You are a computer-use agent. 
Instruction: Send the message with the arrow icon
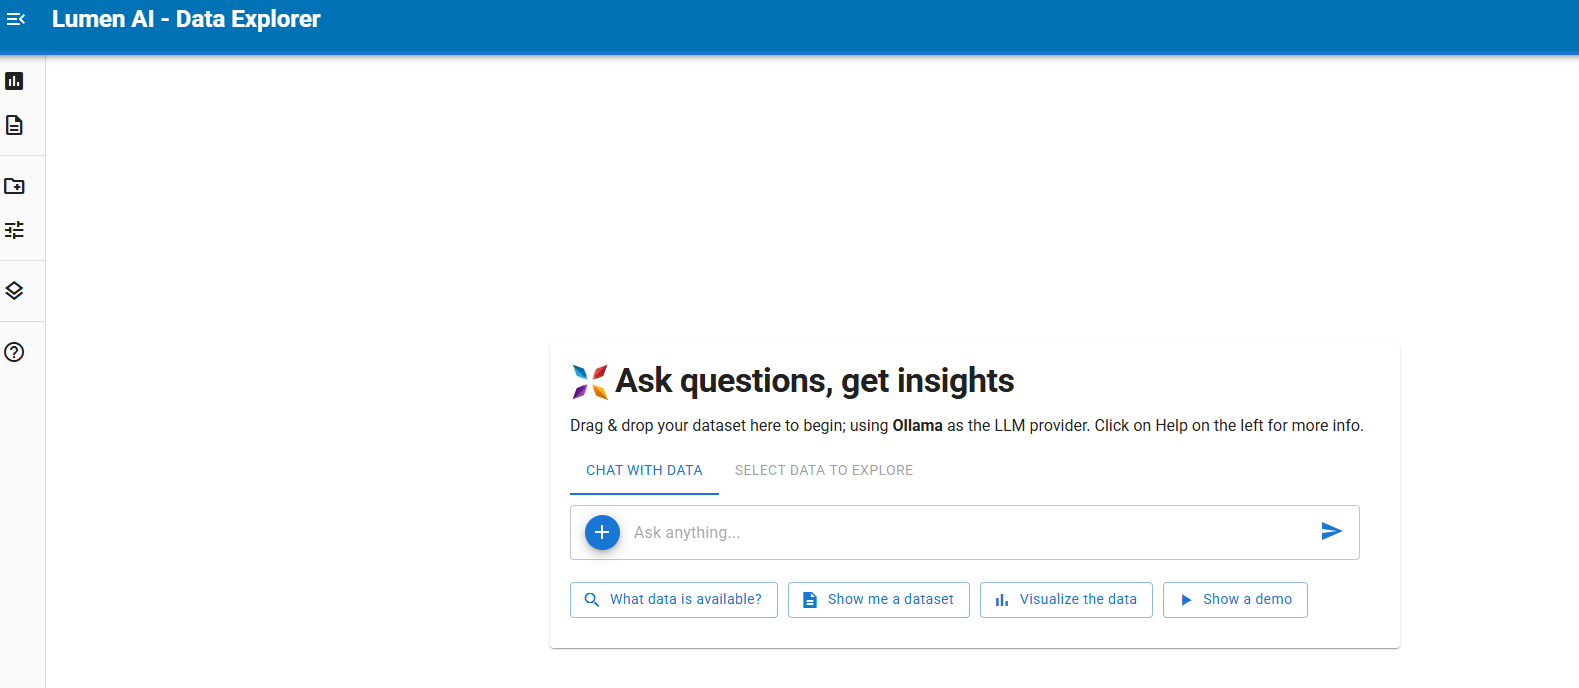coord(1331,531)
